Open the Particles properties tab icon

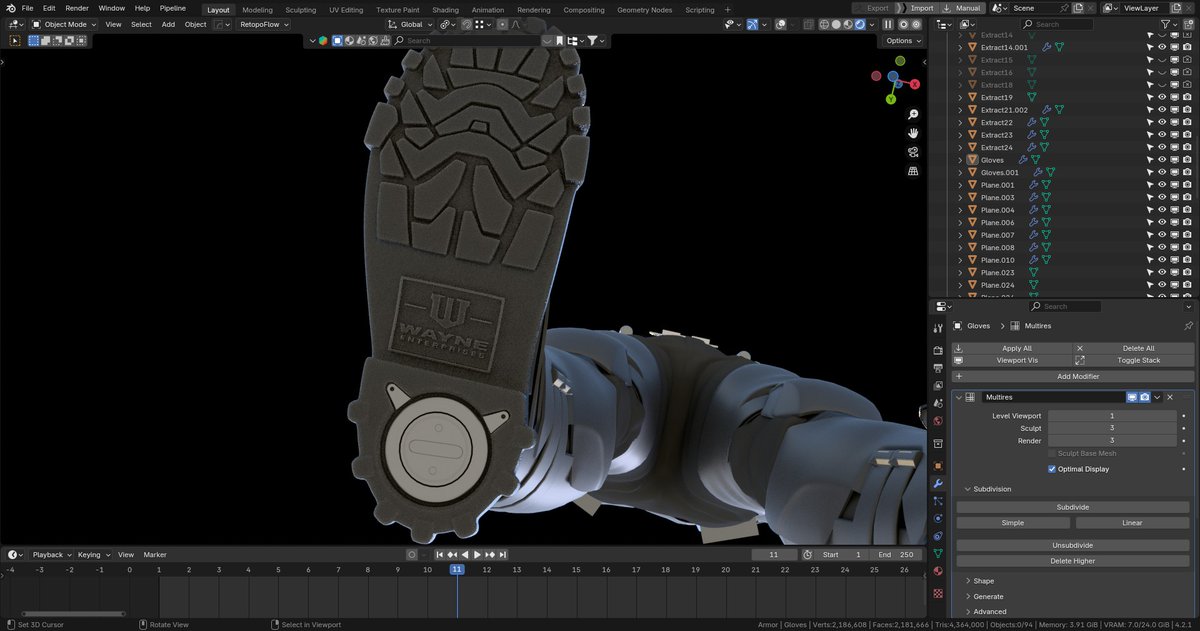(x=938, y=501)
